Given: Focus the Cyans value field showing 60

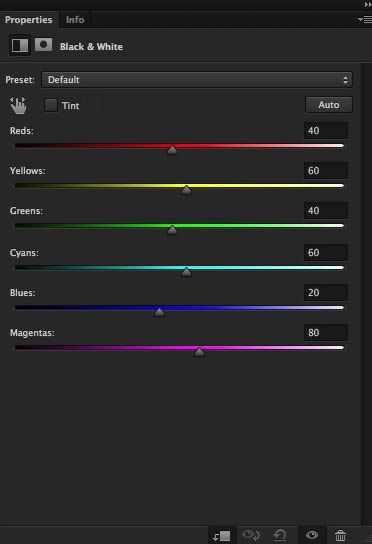Looking at the screenshot, I should click(x=326, y=252).
